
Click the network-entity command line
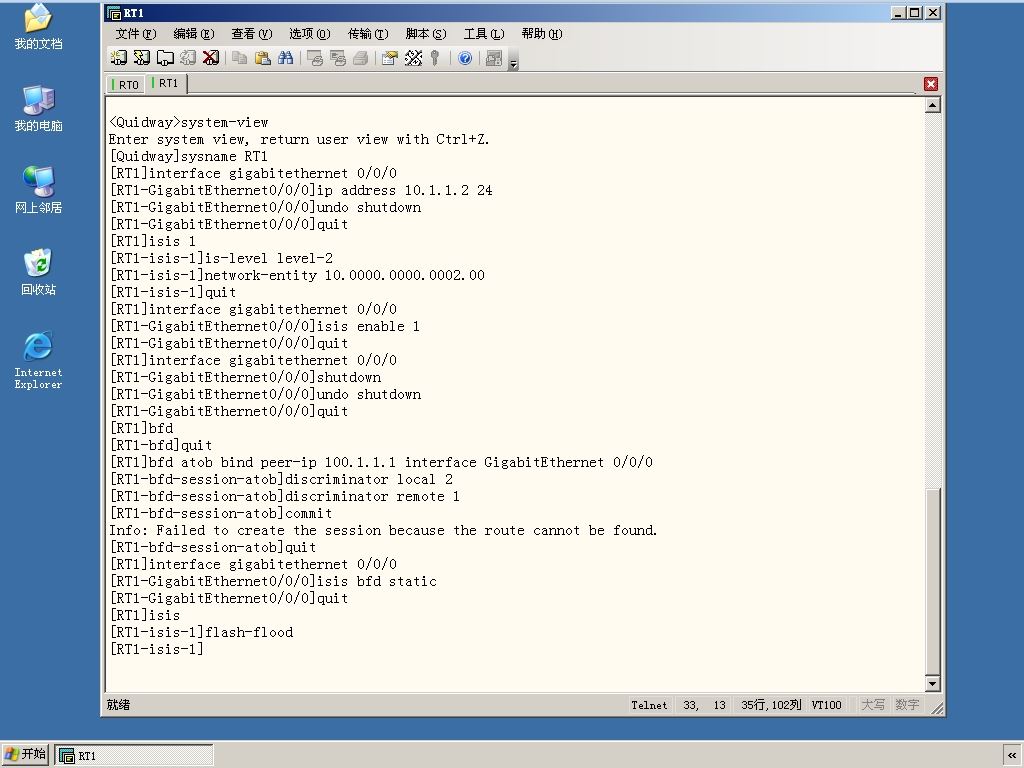297,276
